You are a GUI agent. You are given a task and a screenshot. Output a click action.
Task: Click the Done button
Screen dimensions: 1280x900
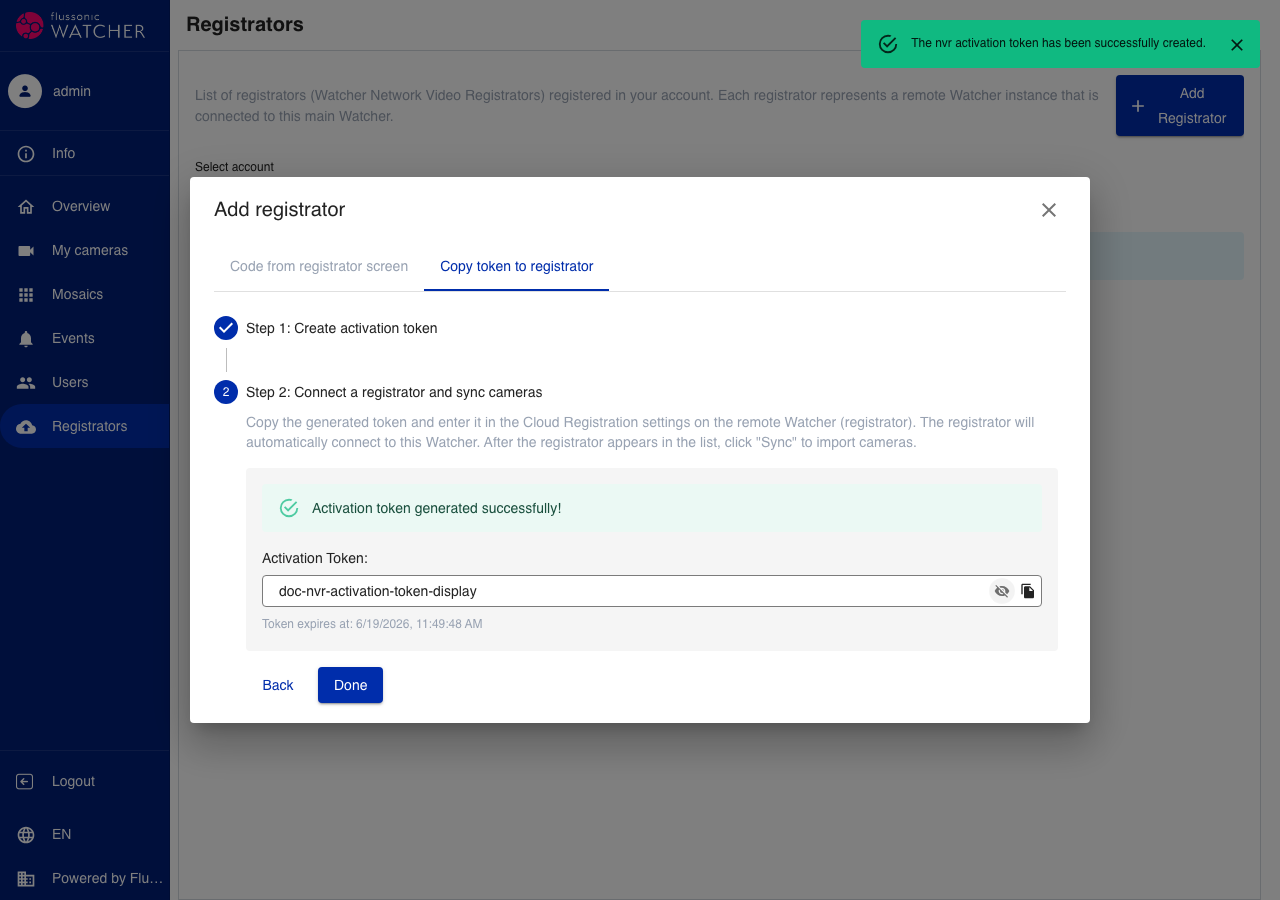pos(350,685)
